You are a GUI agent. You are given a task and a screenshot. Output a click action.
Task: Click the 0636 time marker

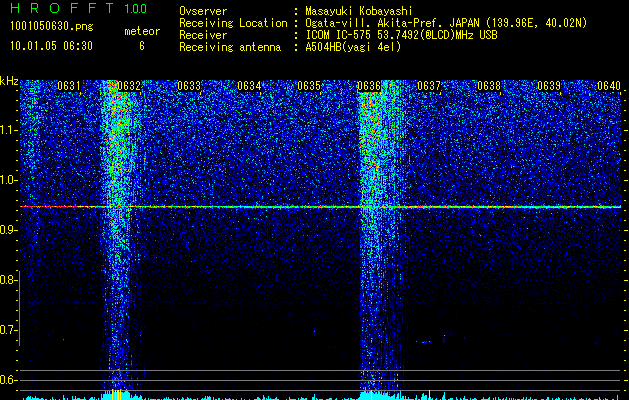369,86
